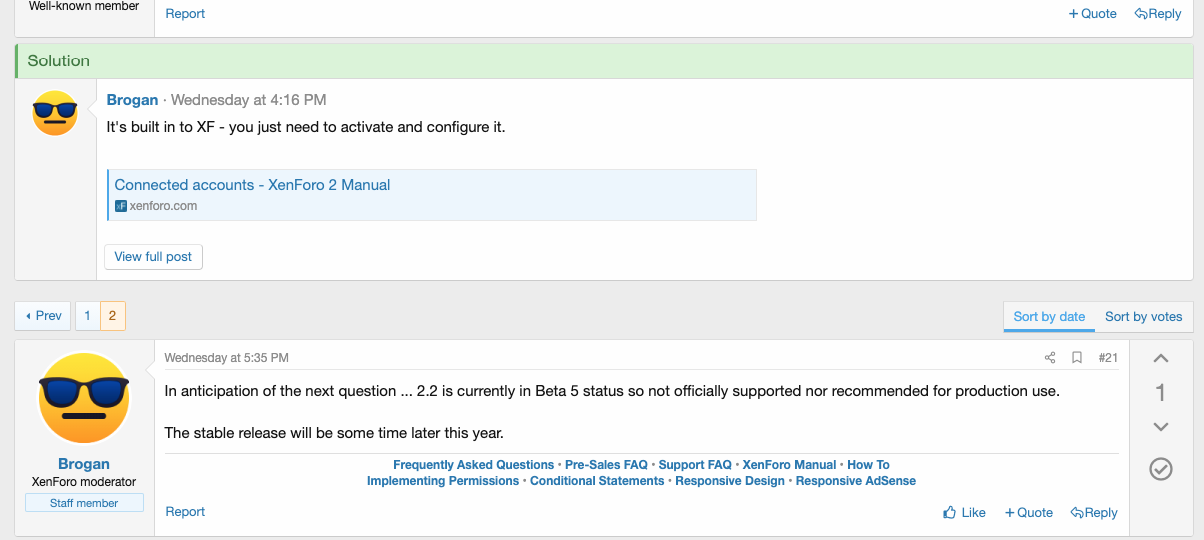Viewport: 1204px width, 540px height.
Task: Open the small avatar in Solution box
Action: click(x=55, y=112)
